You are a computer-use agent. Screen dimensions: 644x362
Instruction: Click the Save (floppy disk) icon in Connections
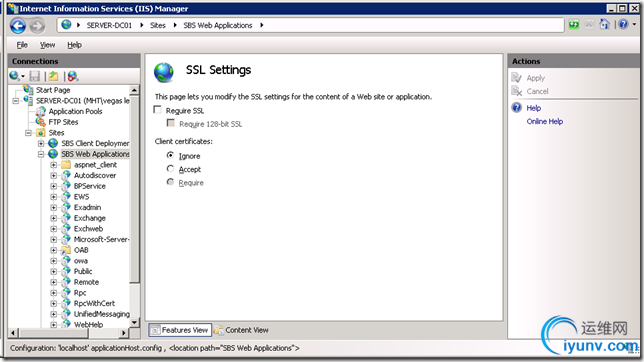pos(35,76)
